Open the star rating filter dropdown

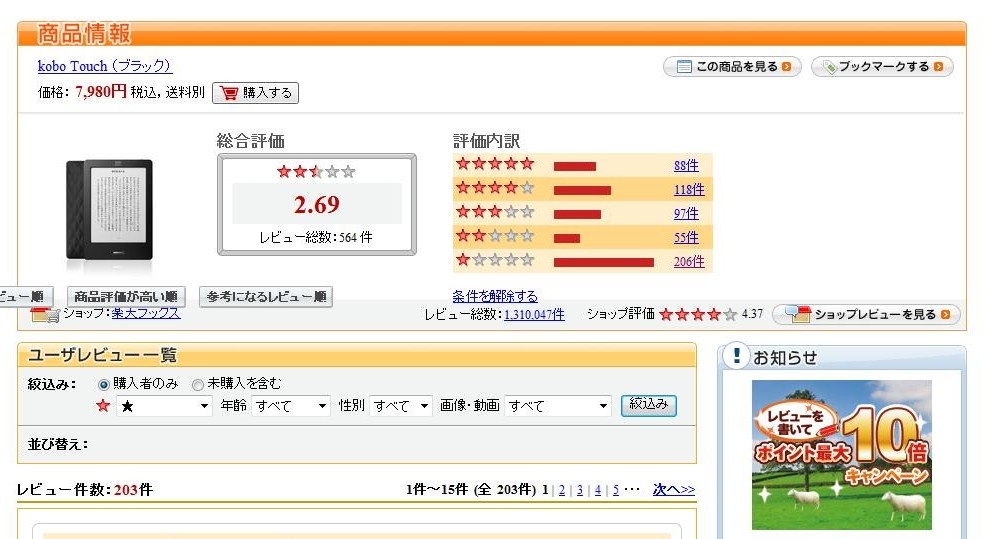point(164,406)
